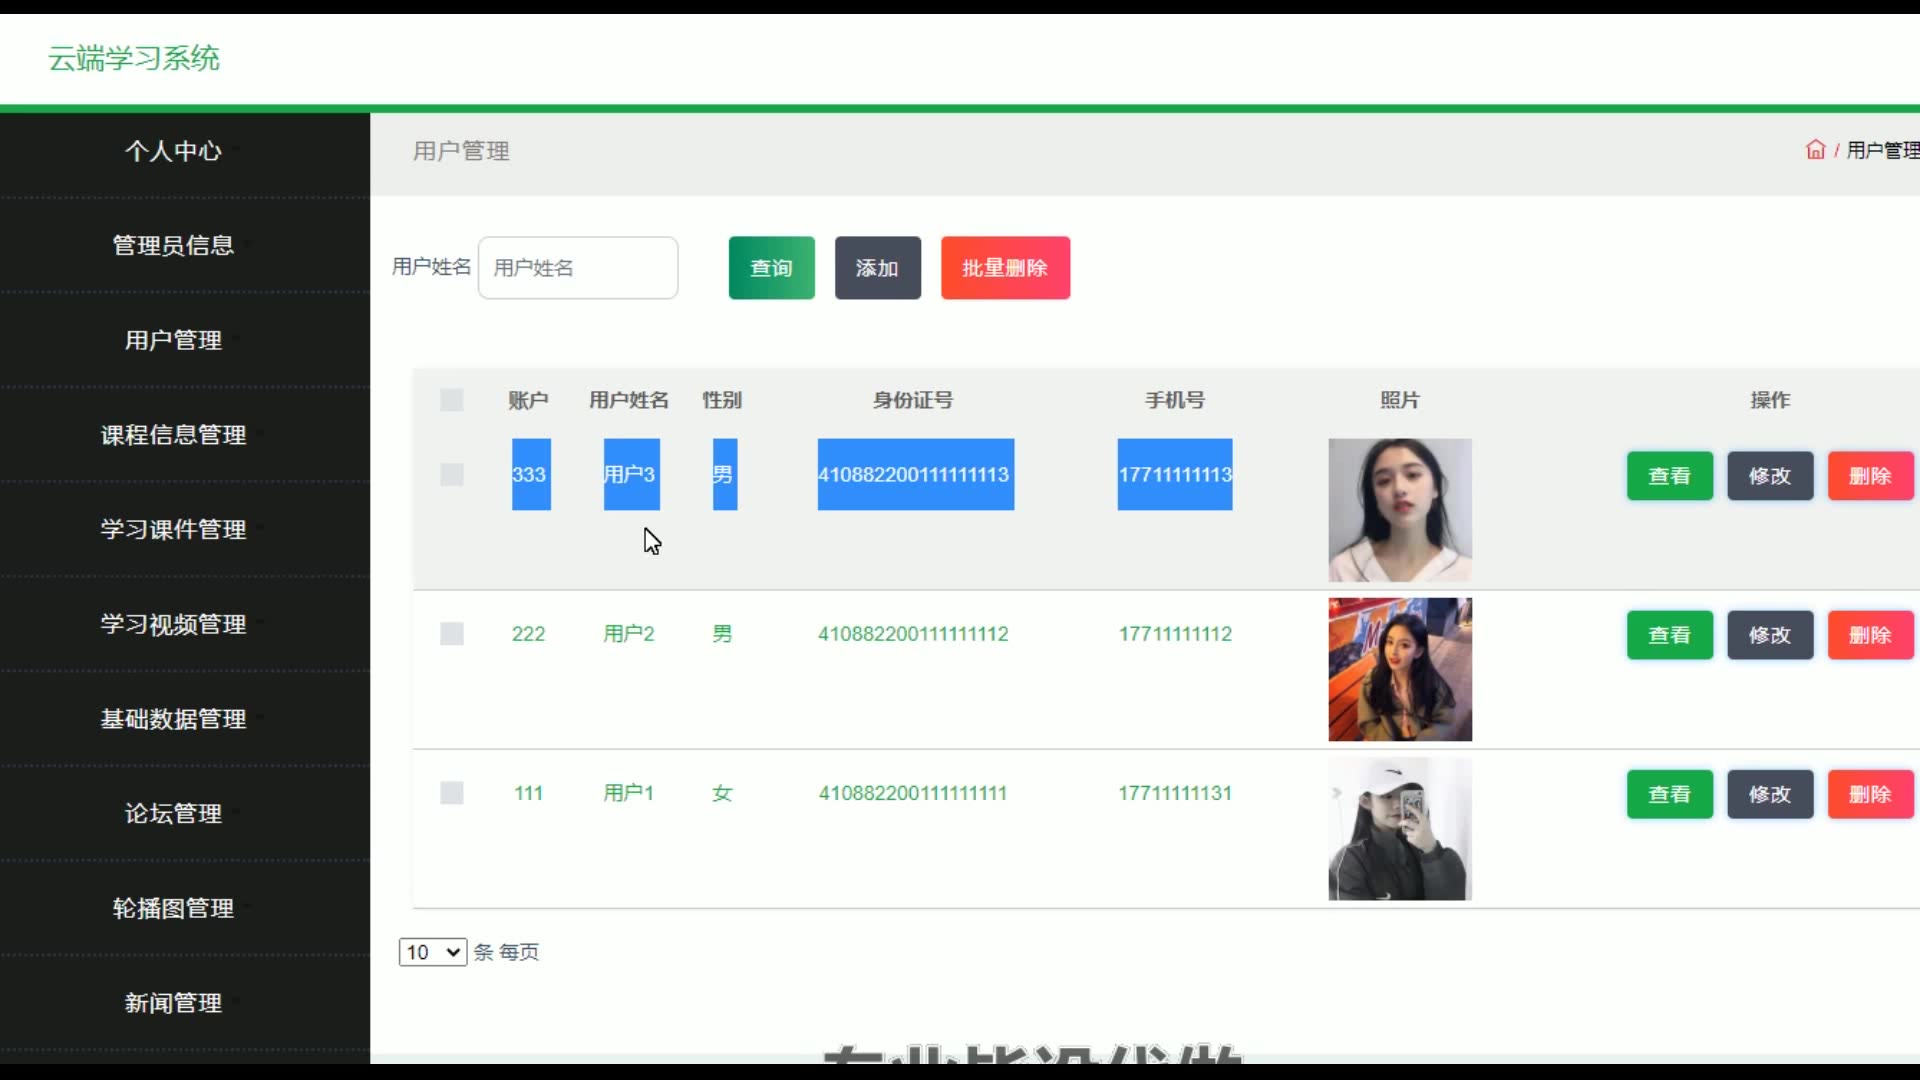
Task: Click the 云端学习系统 site title
Action: 134,58
